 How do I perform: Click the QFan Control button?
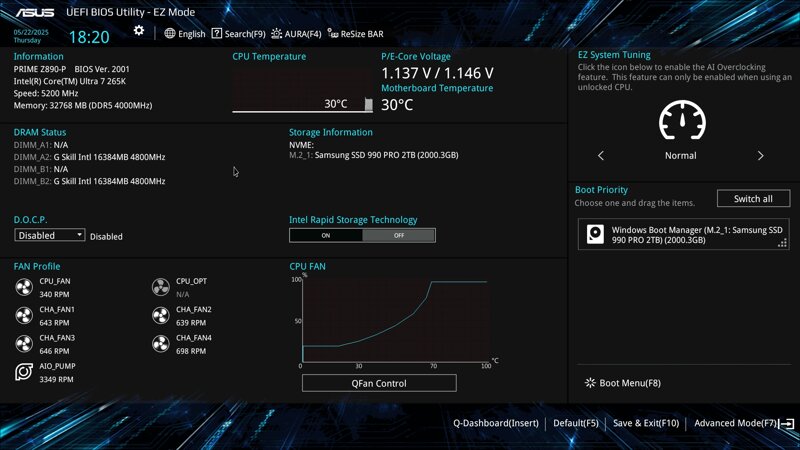click(x=379, y=383)
